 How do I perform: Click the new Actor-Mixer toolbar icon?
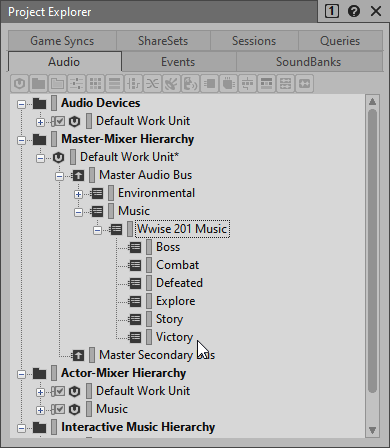77,83
